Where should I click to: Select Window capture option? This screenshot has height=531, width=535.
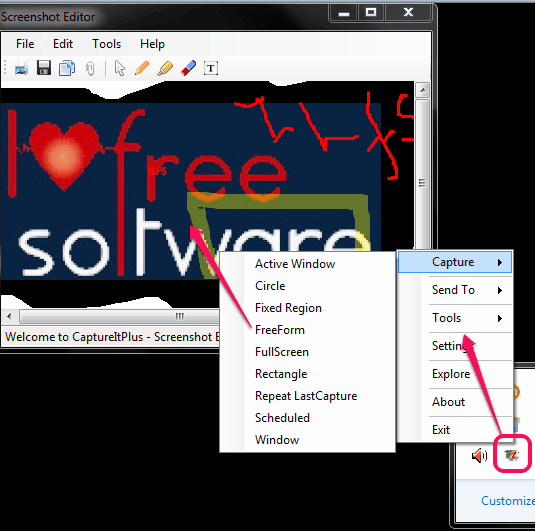(307, 440)
